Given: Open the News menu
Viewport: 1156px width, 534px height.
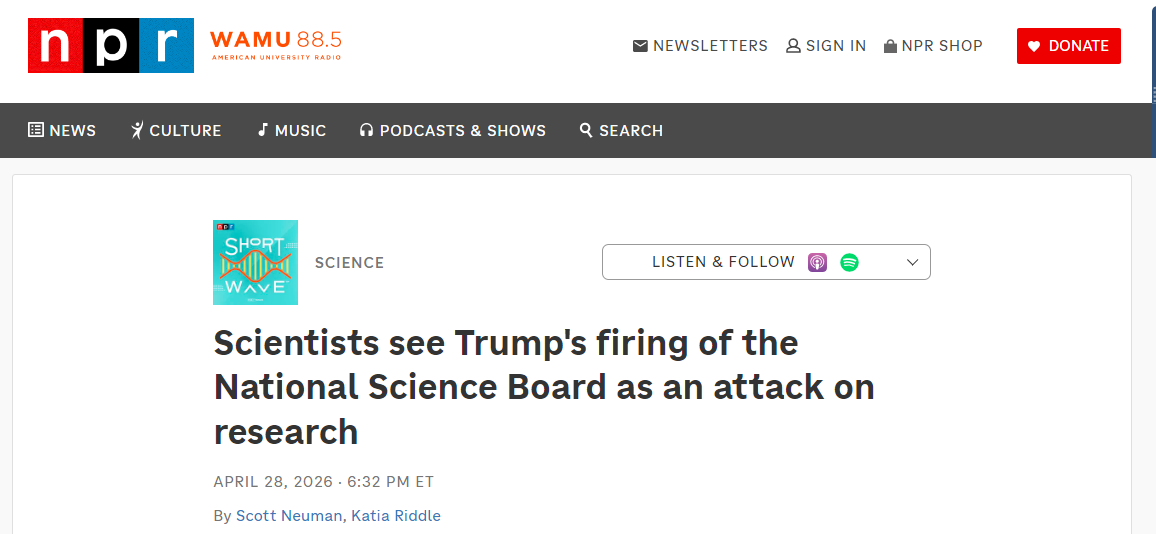Looking at the screenshot, I should (x=62, y=130).
